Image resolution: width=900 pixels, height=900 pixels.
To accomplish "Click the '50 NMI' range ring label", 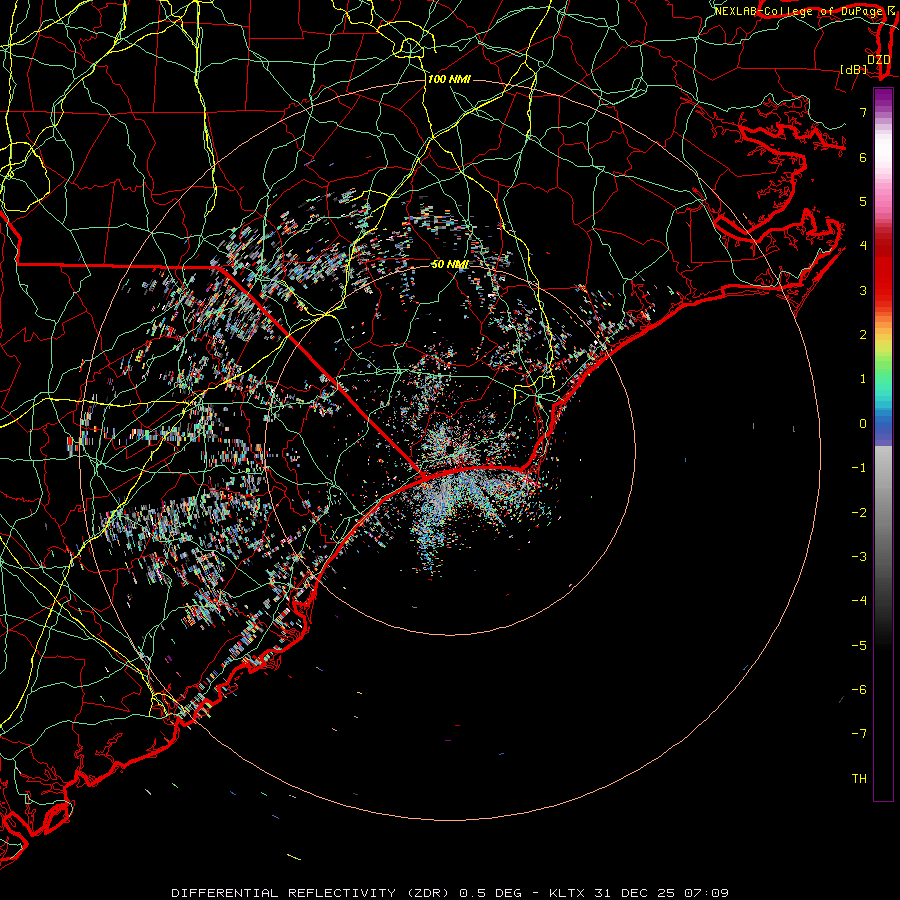I will tap(450, 264).
